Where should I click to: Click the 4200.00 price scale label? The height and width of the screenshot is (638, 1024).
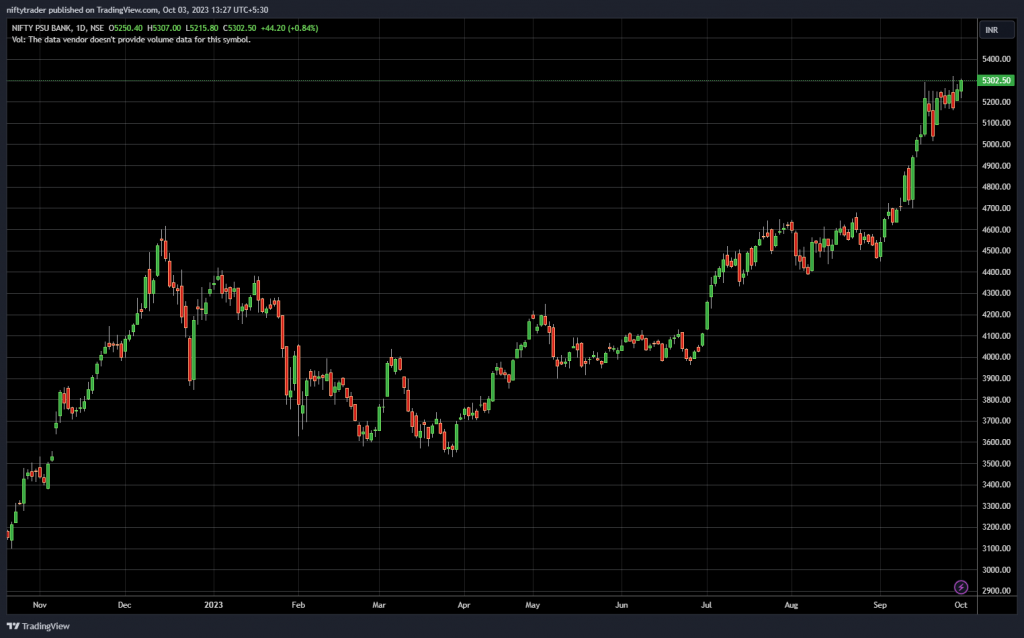996,315
